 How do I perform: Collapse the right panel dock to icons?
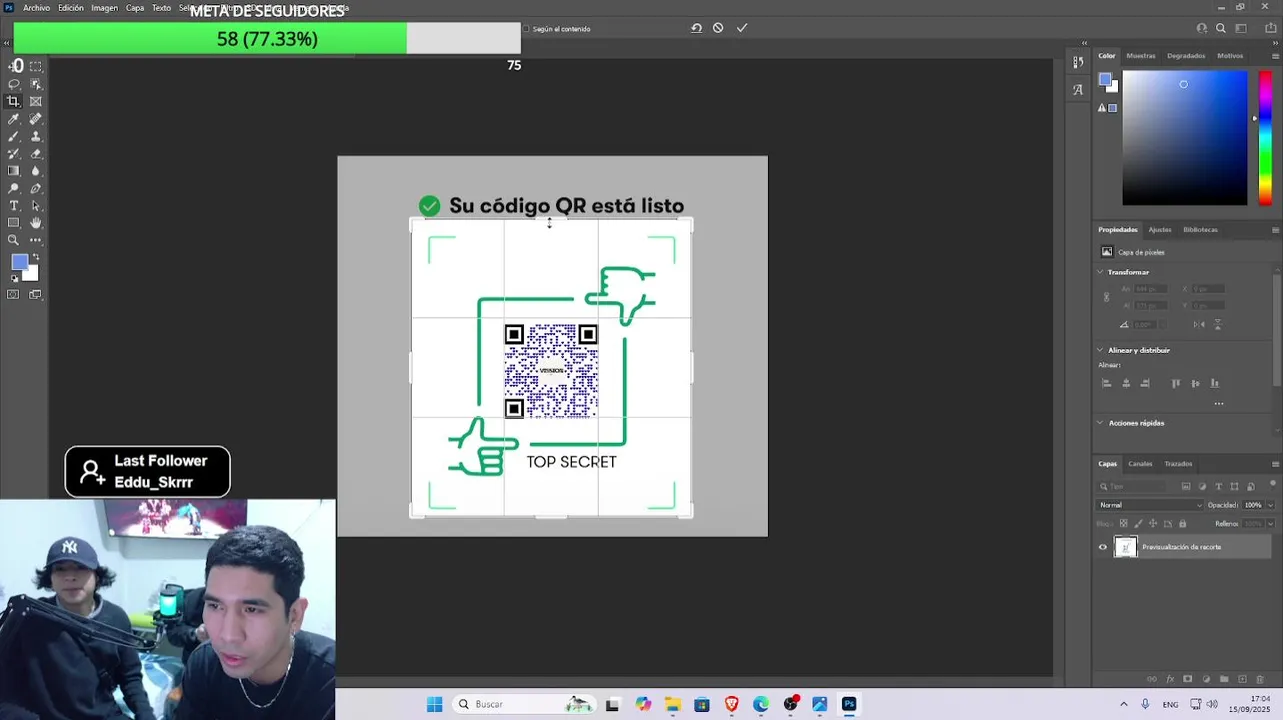click(1276, 43)
